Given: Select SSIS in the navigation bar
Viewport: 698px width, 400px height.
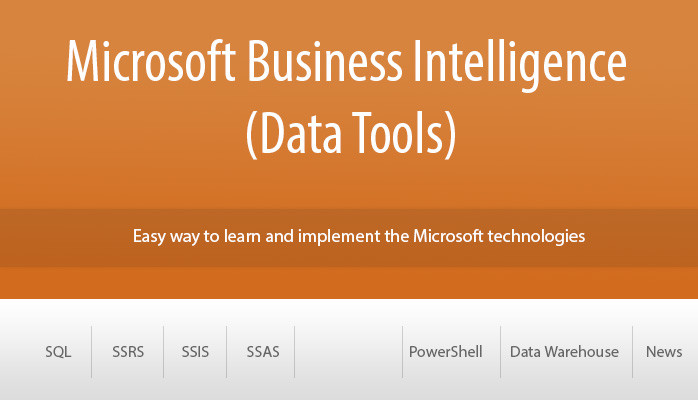Looking at the screenshot, I should [195, 352].
